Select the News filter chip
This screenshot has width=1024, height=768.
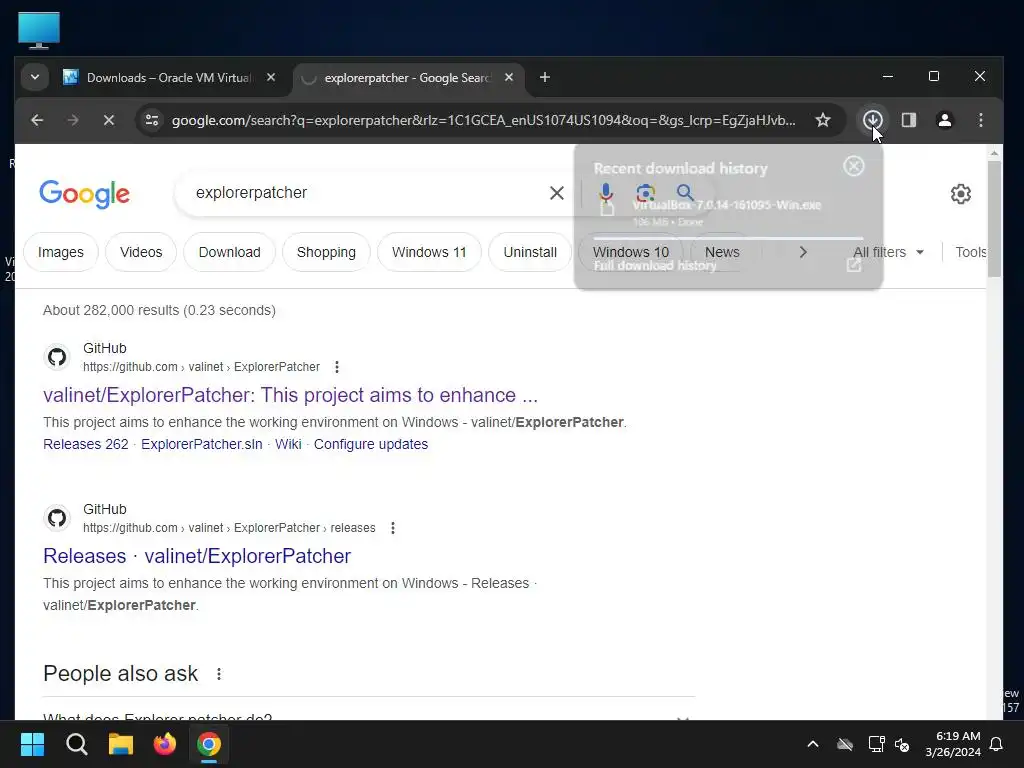point(722,252)
